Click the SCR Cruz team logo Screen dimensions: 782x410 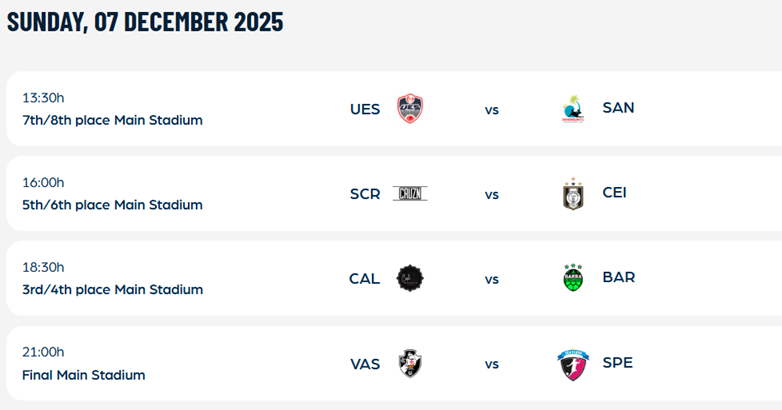tap(410, 193)
